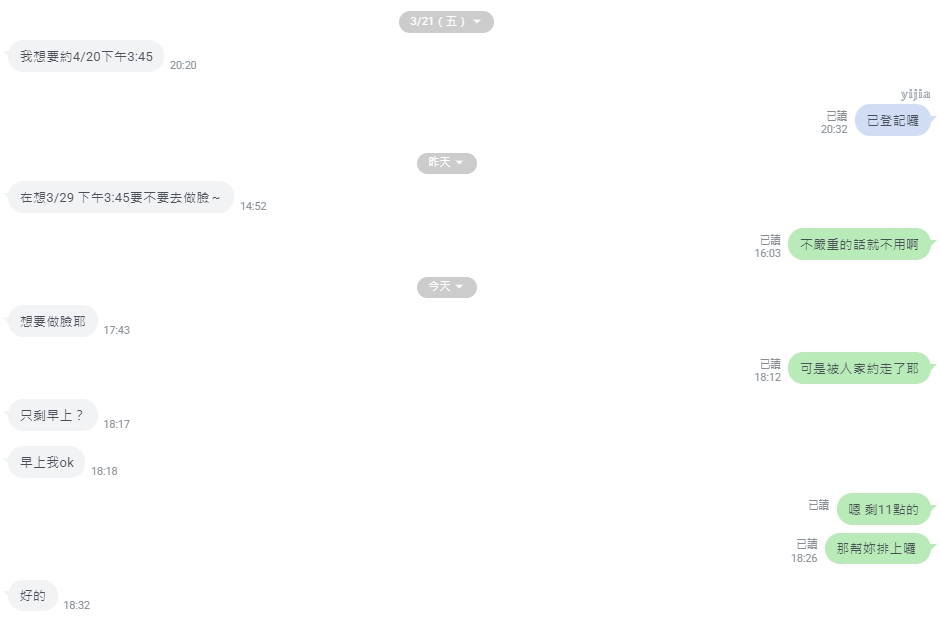Open the 昨天 date separator dropdown

447,163
